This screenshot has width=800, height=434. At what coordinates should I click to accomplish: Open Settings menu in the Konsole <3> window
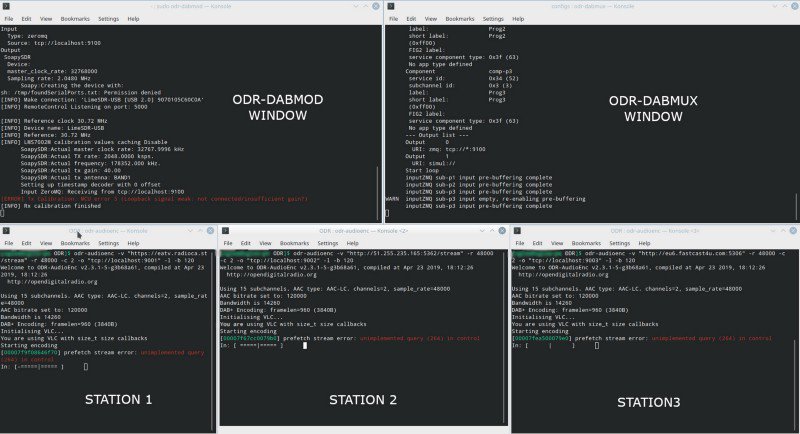tap(619, 243)
